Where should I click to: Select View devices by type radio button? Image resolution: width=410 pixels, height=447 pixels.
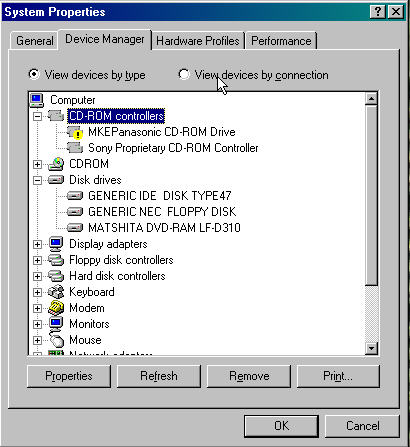34,74
